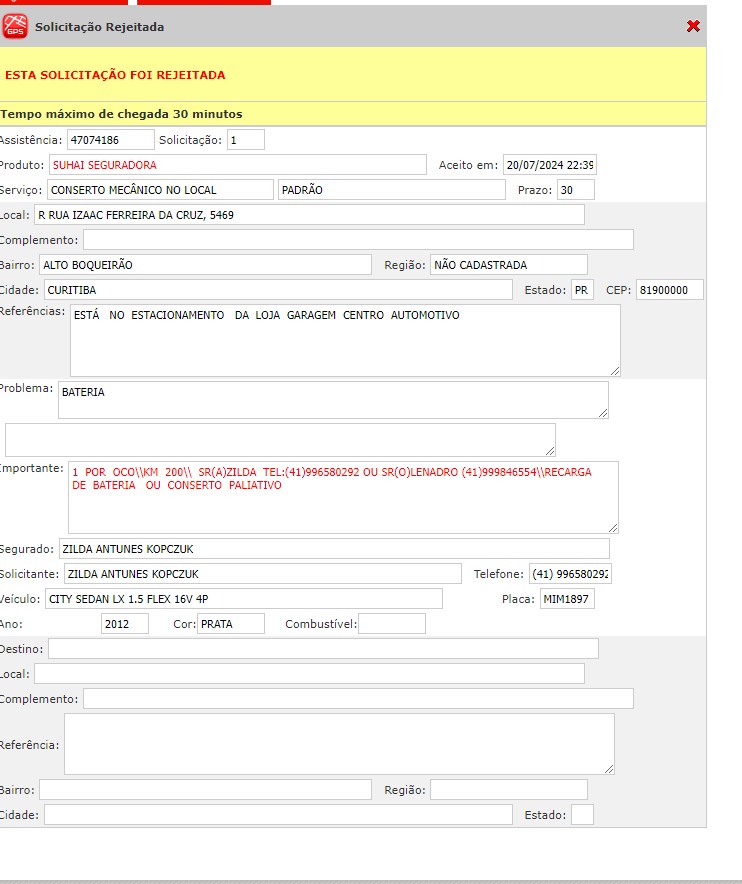Click the destination Referência text area

tap(339, 744)
